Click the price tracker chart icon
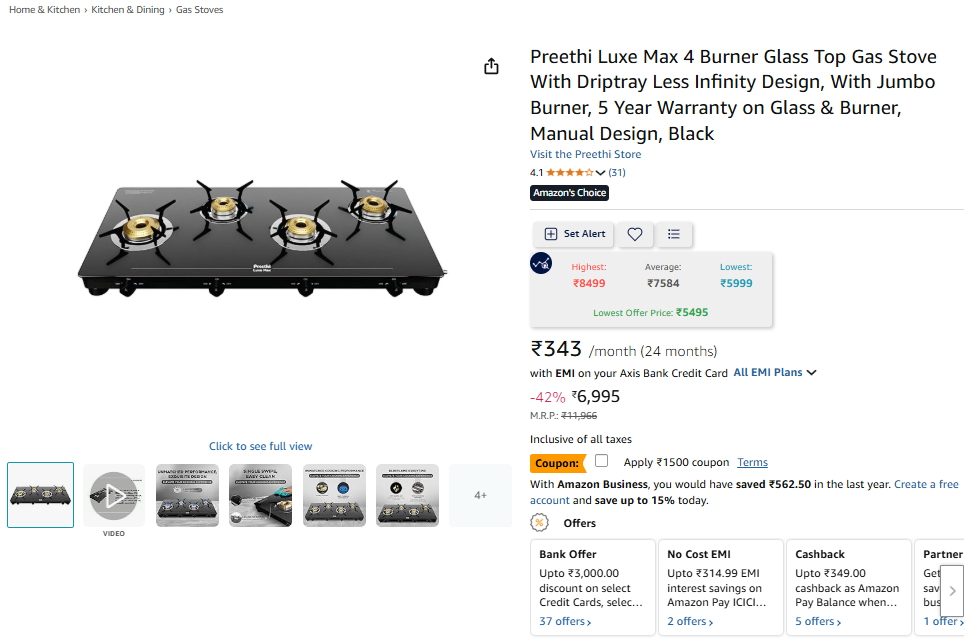Image resolution: width=979 pixels, height=642 pixels. pos(541,264)
